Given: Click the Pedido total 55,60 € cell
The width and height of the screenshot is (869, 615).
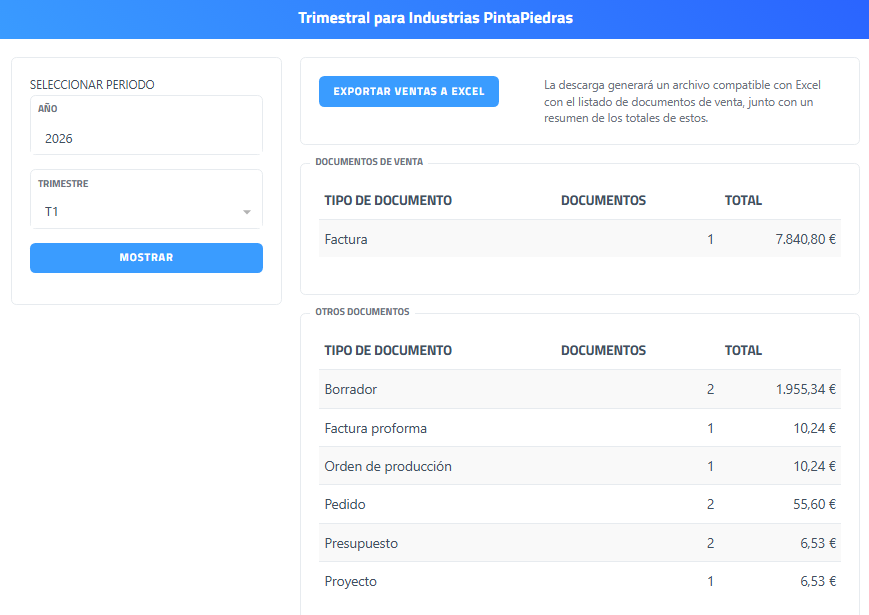Looking at the screenshot, I should pyautogui.click(x=814, y=505).
